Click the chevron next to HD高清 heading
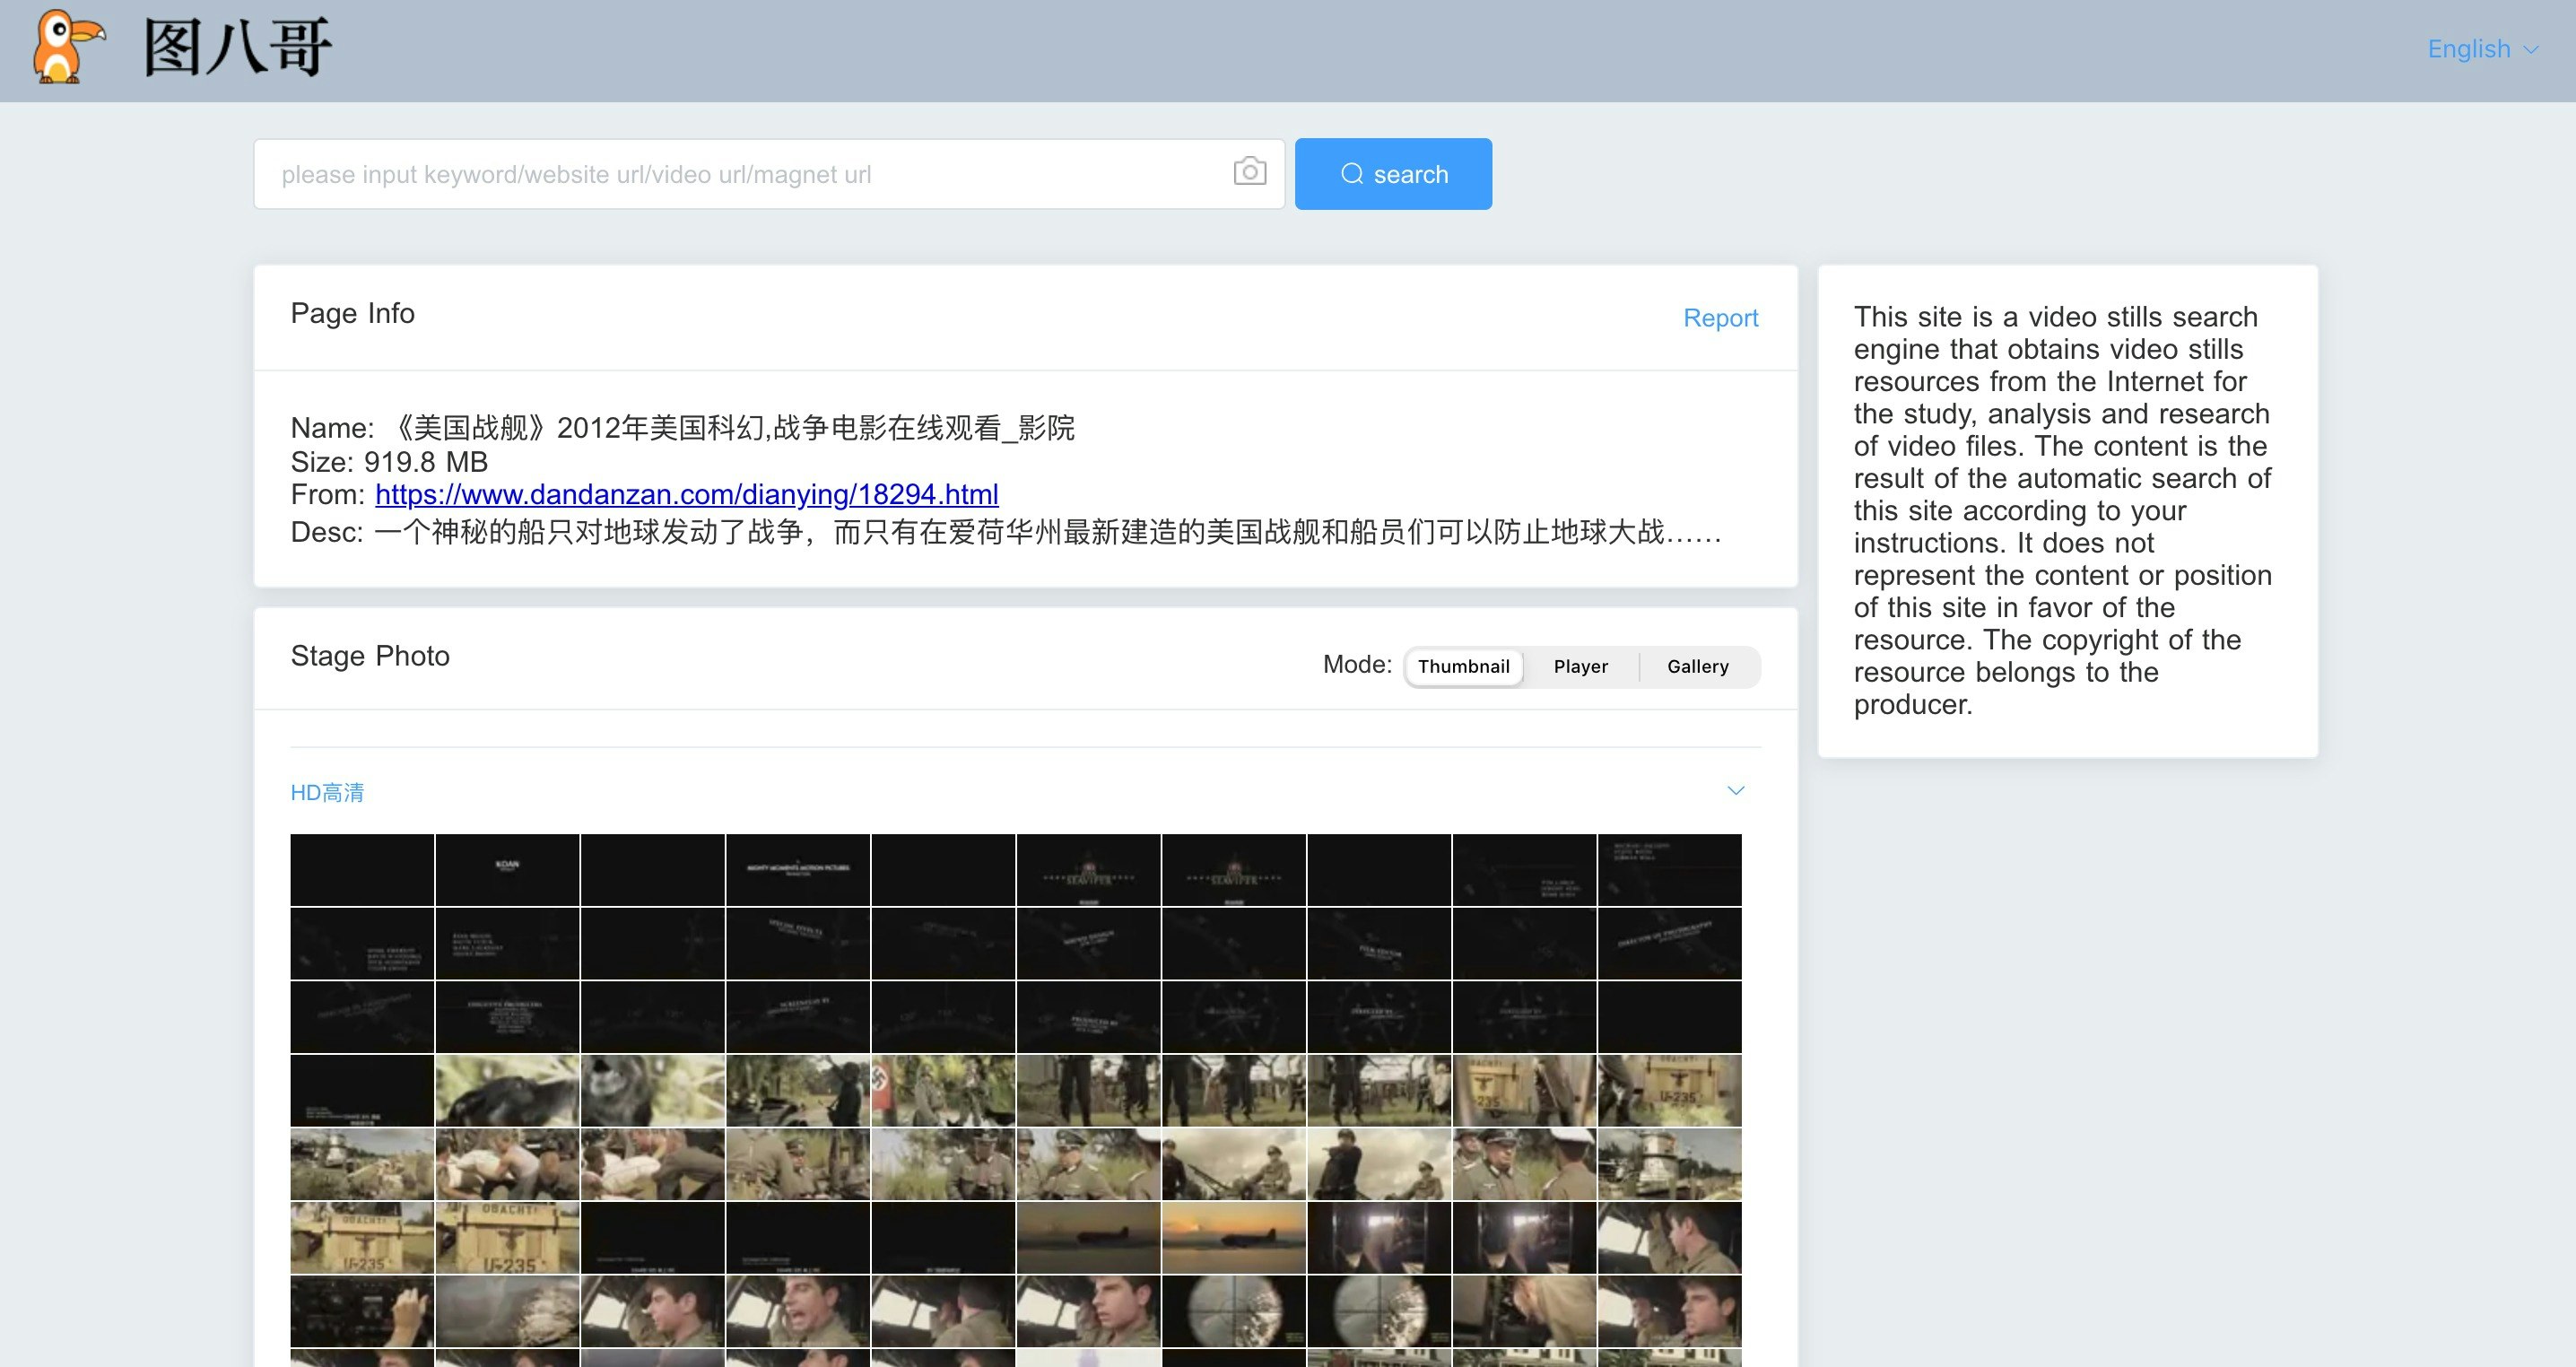This screenshot has width=2576, height=1367. coord(1736,790)
